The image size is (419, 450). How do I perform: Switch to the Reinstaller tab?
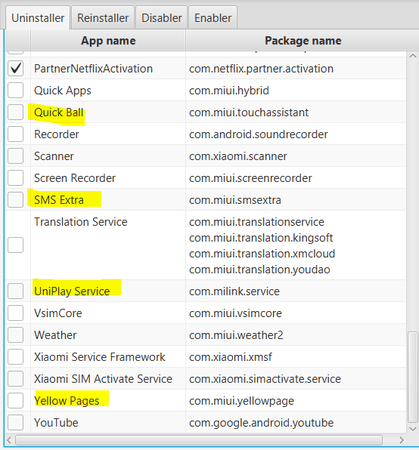point(103,18)
